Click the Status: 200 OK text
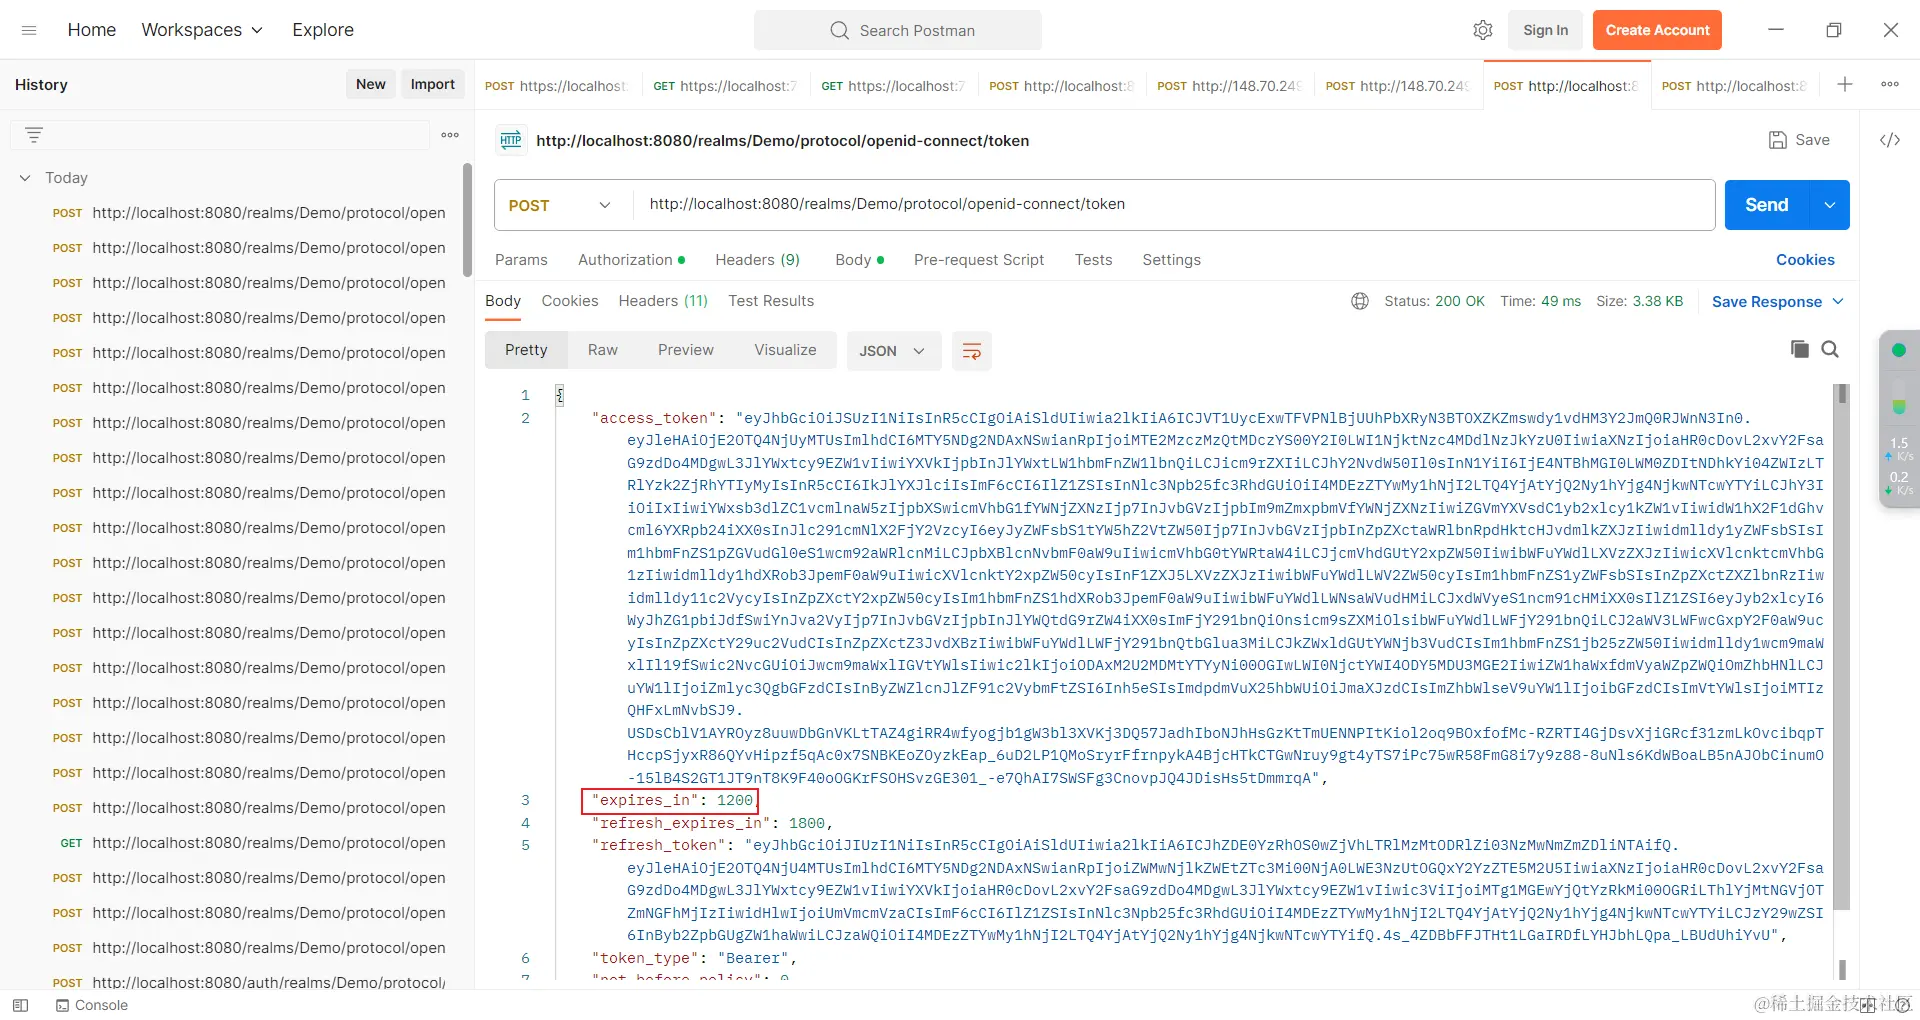Screen dimensions: 1920x1020 click(x=1434, y=301)
